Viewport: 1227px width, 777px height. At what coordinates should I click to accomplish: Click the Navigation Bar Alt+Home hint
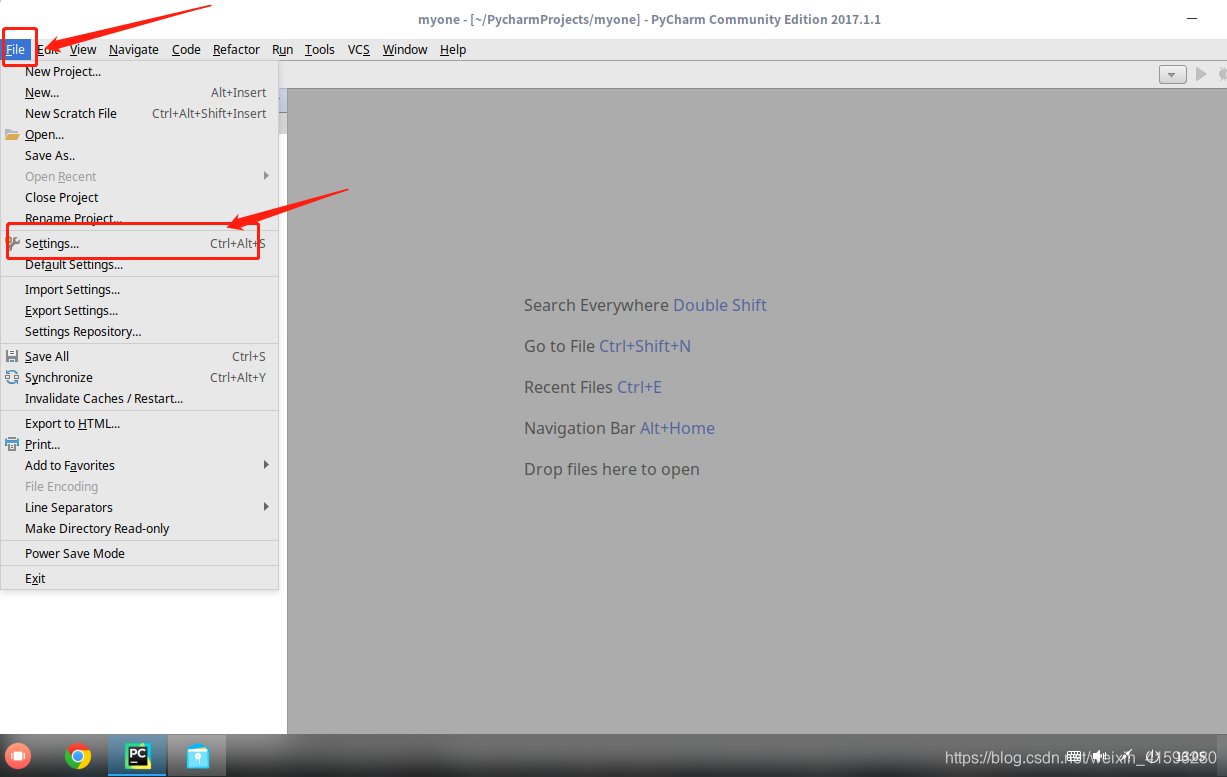[x=619, y=428]
